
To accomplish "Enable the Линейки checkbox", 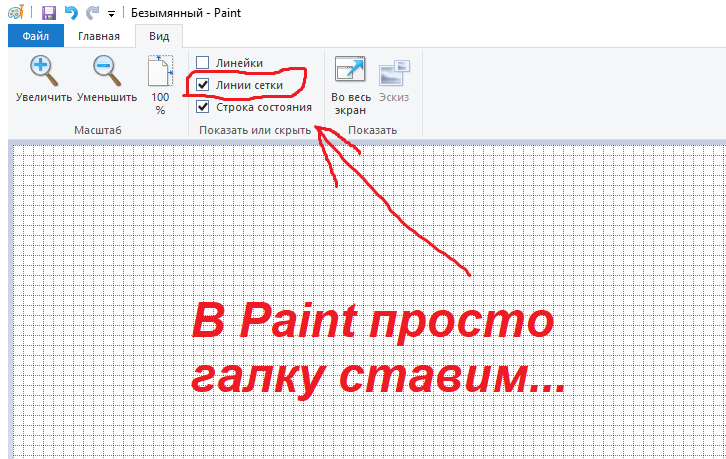I will (202, 63).
